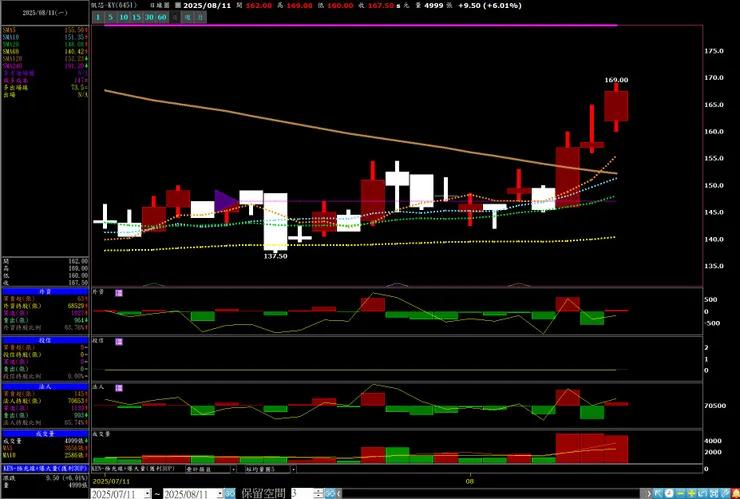Click the purple indicator icon in 投信 panel
740x499 pixels.
point(119,341)
